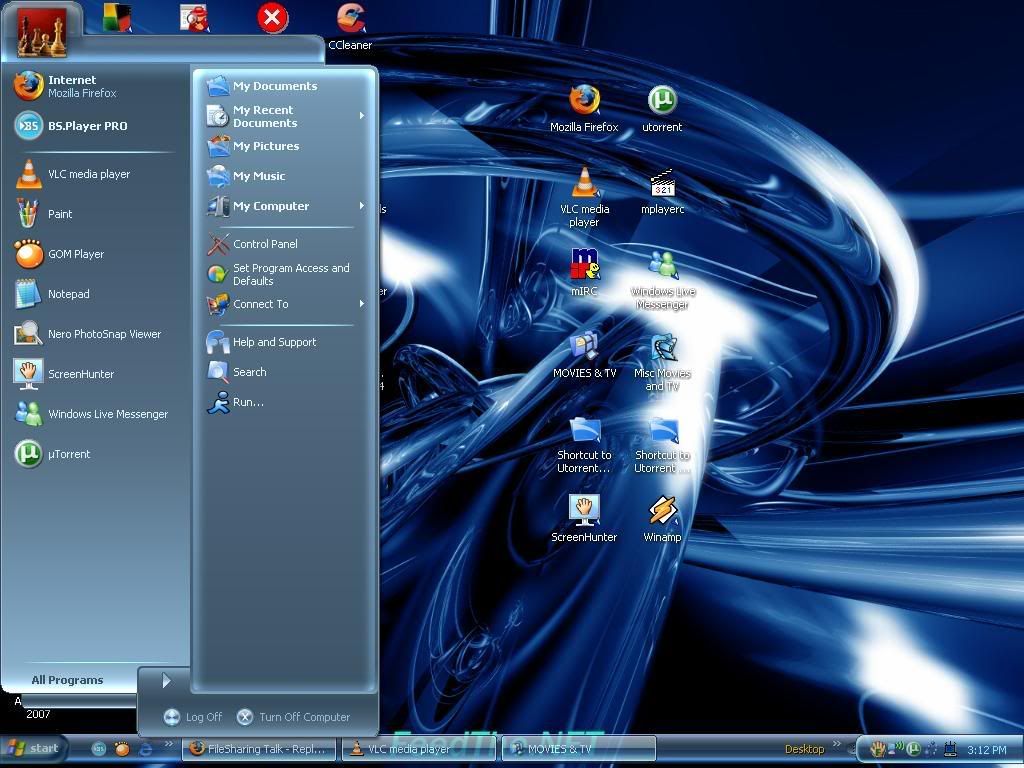Open Windows Live Messenger in the Start menu
This screenshot has height=768, width=1024.
[x=95, y=414]
